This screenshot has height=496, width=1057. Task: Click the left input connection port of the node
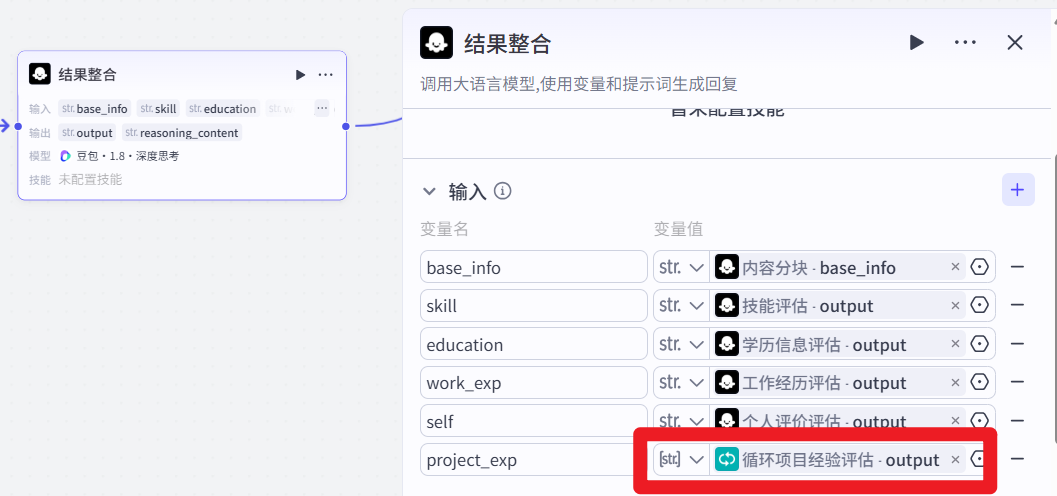pyautogui.click(x=18, y=126)
